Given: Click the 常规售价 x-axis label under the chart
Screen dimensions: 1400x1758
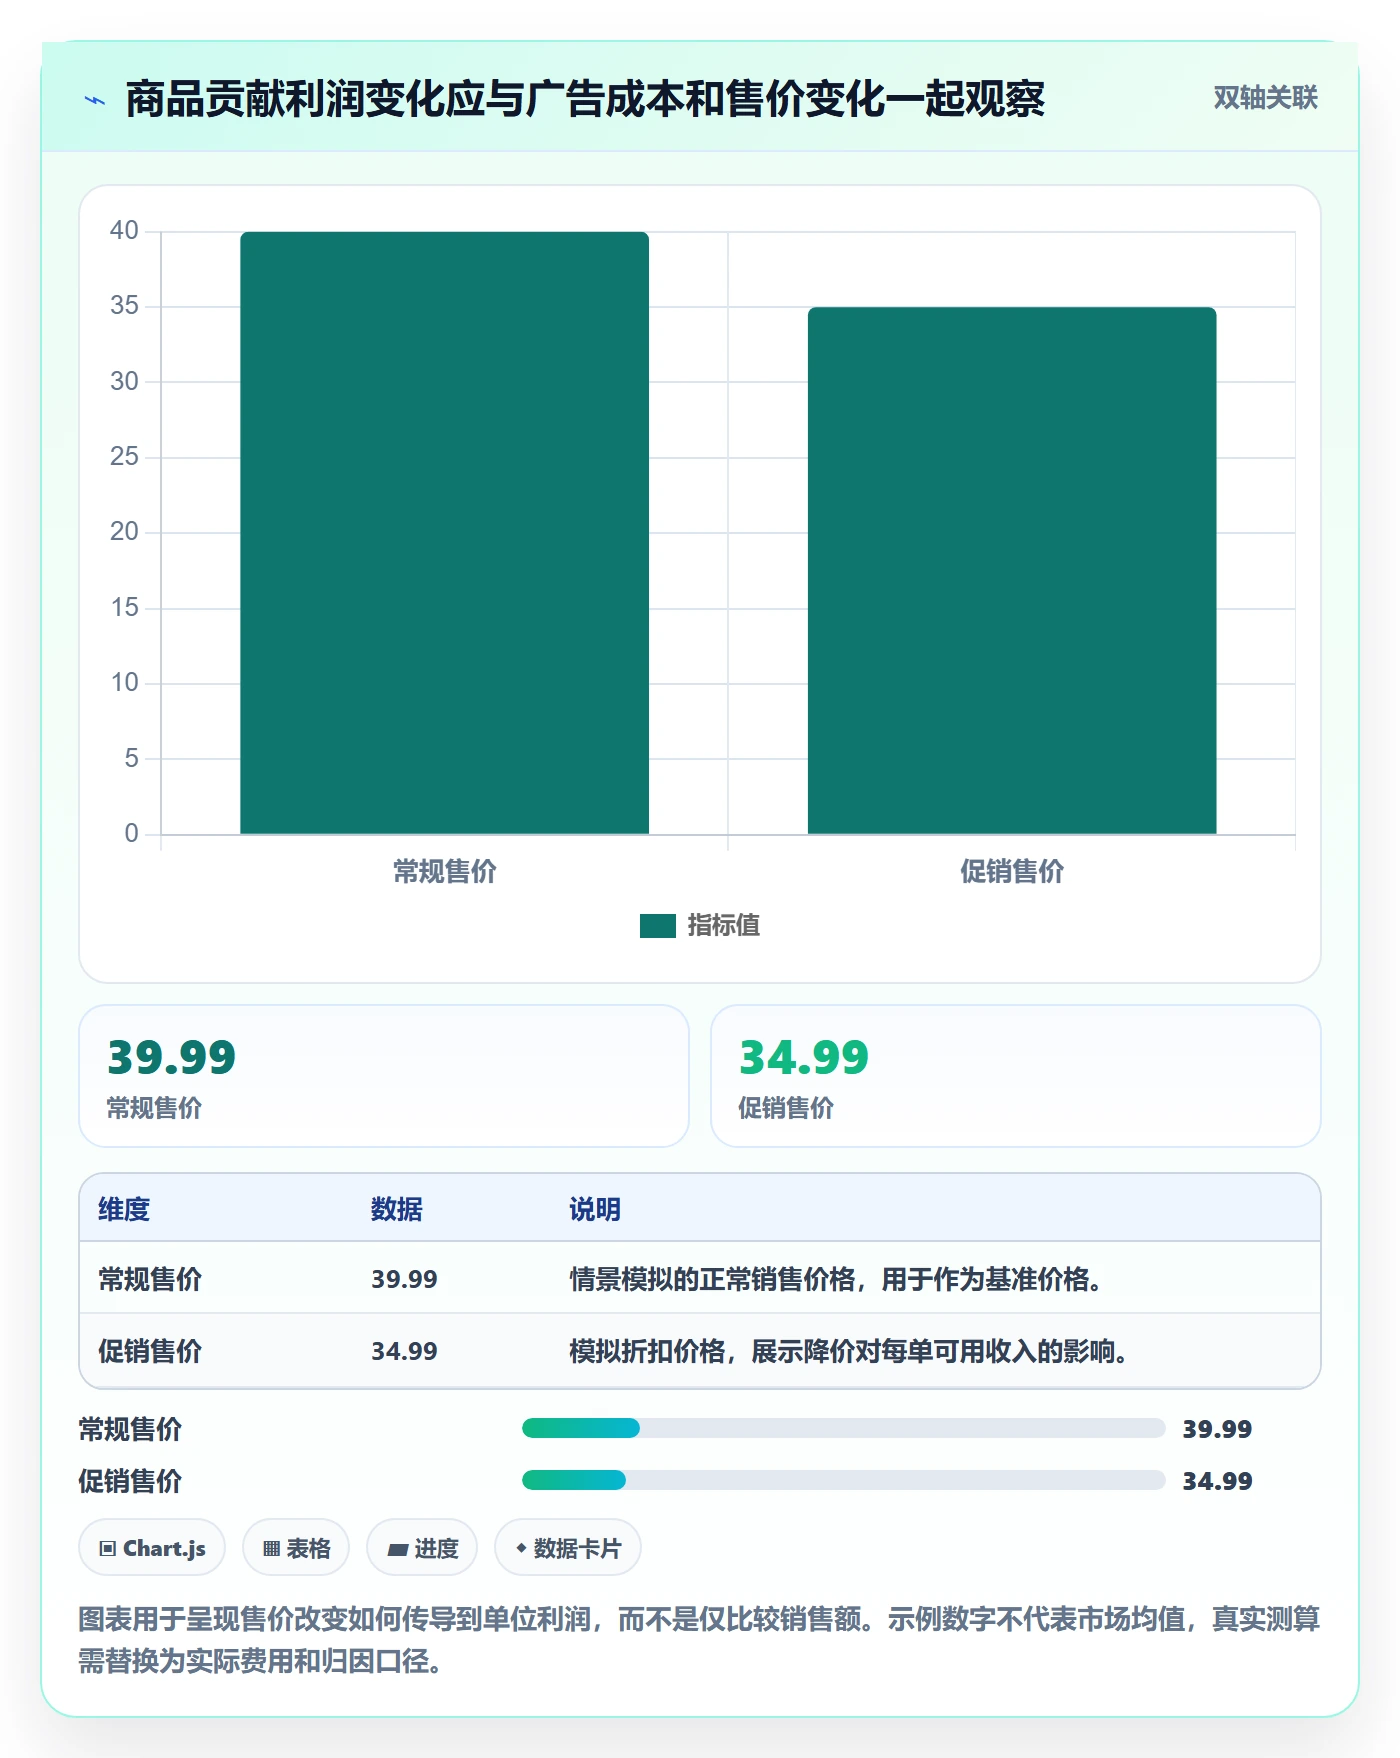Looking at the screenshot, I should (445, 872).
